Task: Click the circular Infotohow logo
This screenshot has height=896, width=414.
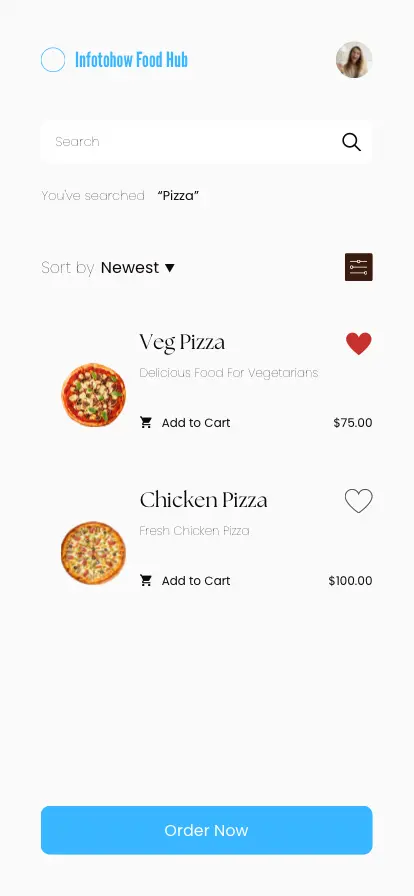Action: click(53, 59)
